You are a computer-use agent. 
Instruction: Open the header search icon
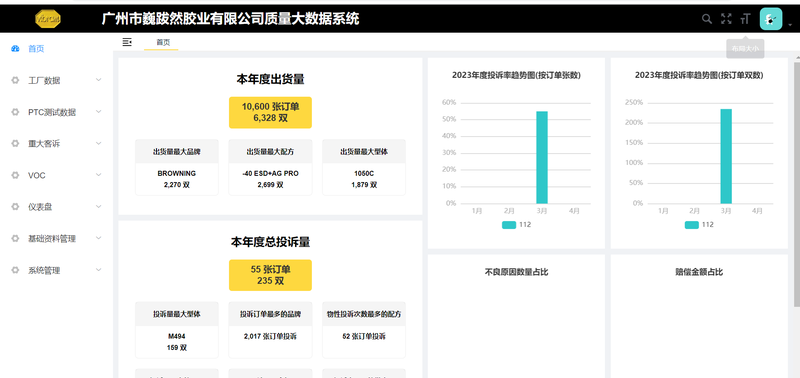click(x=707, y=19)
